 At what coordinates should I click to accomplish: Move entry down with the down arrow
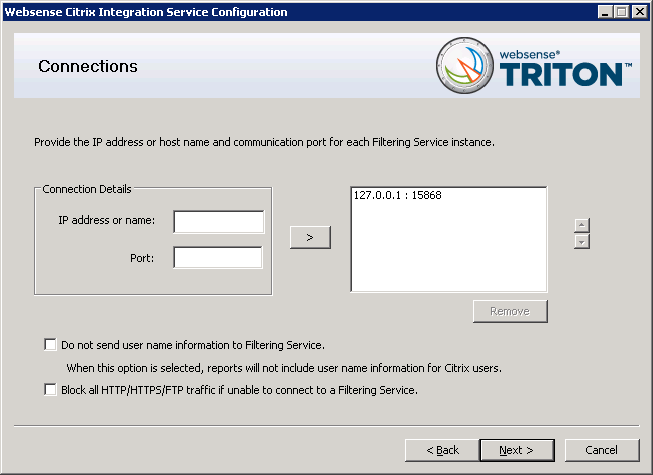click(582, 242)
